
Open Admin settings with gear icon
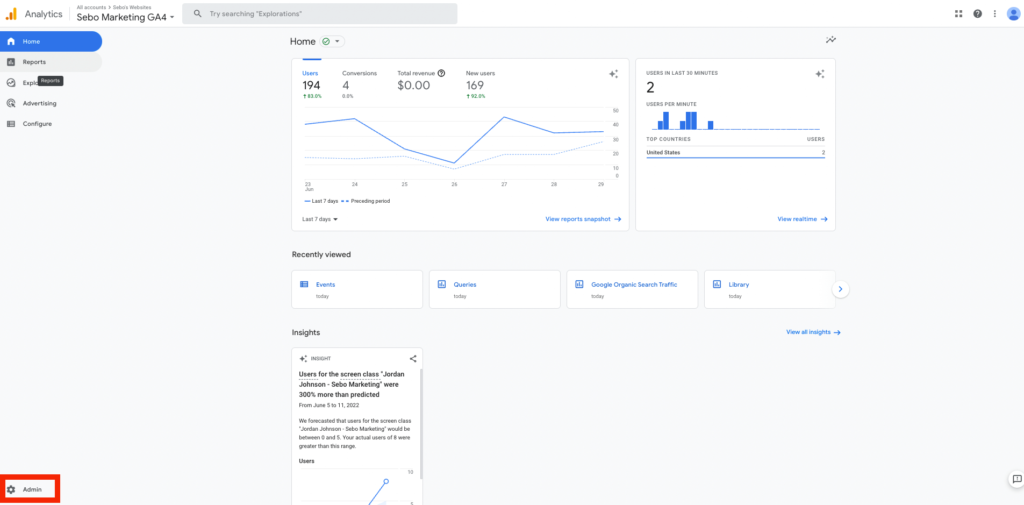(x=30, y=489)
